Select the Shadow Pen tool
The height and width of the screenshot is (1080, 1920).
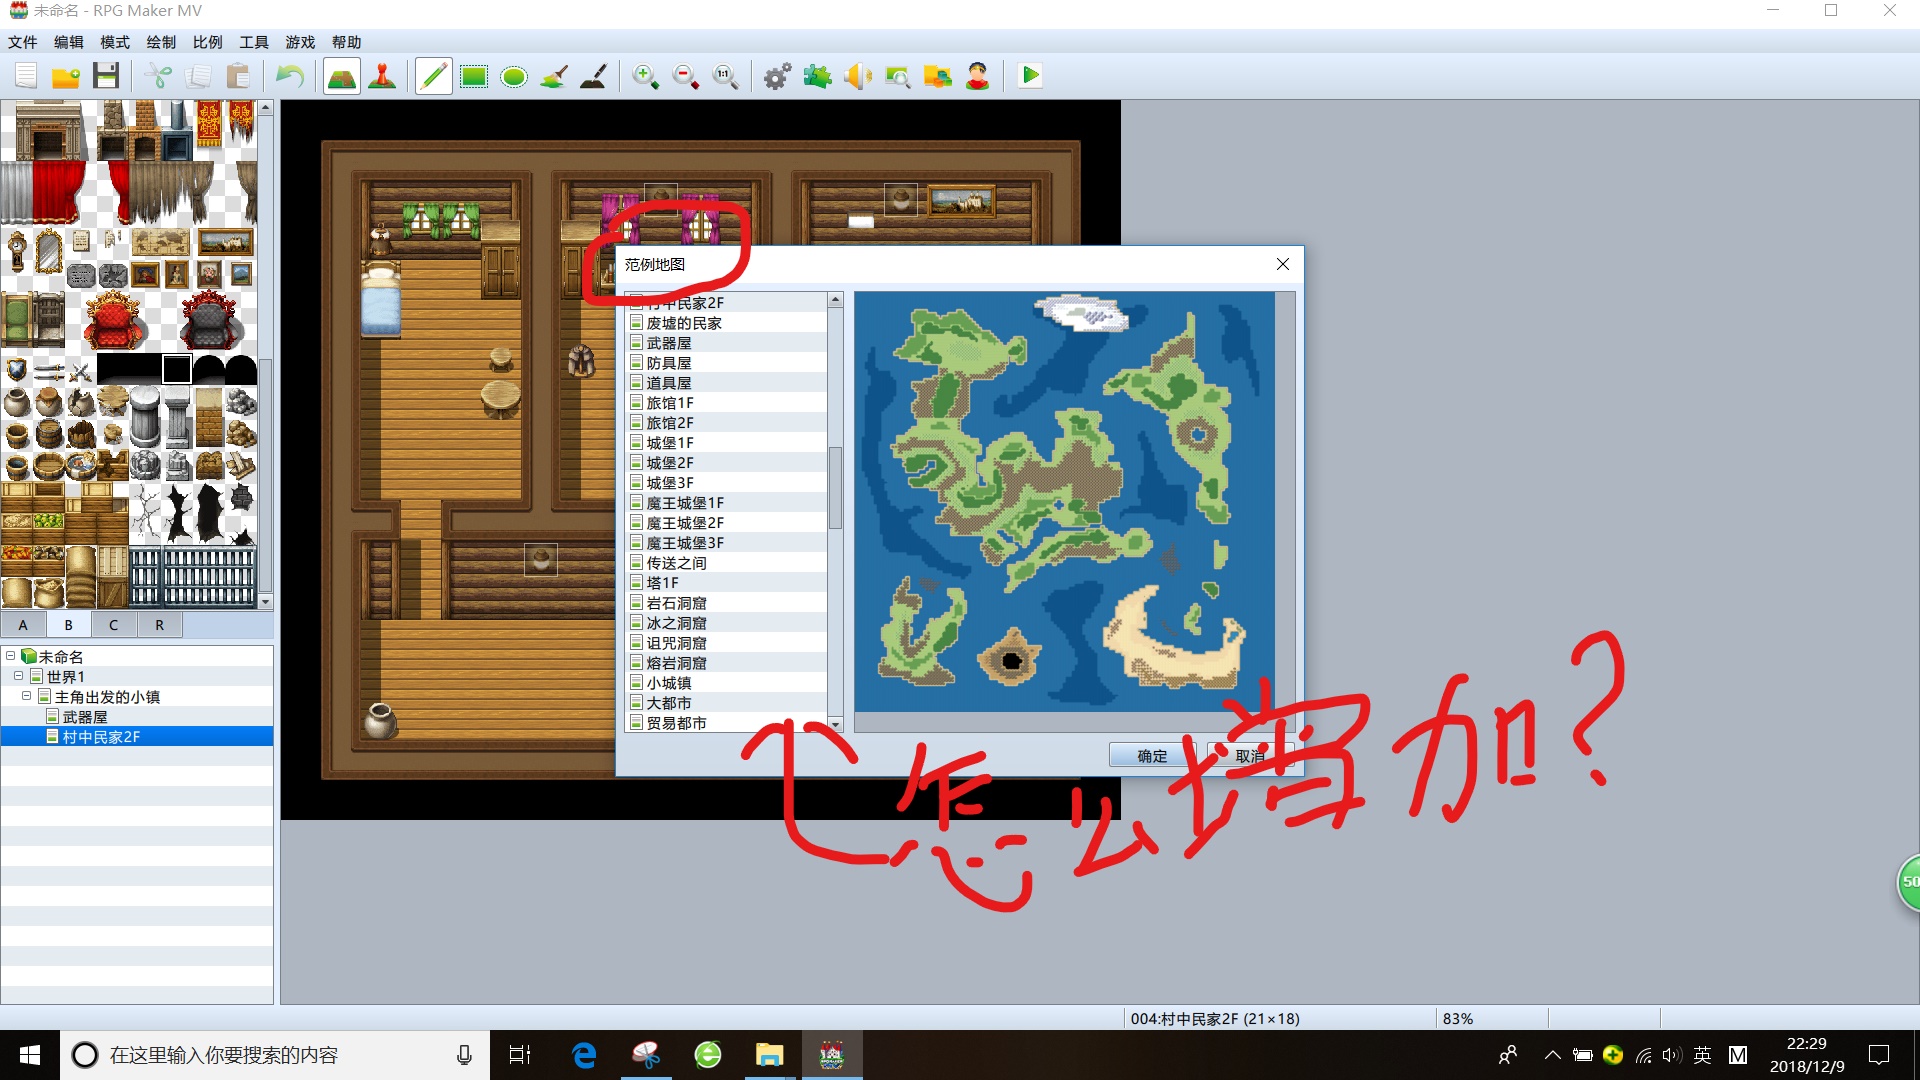594,76
